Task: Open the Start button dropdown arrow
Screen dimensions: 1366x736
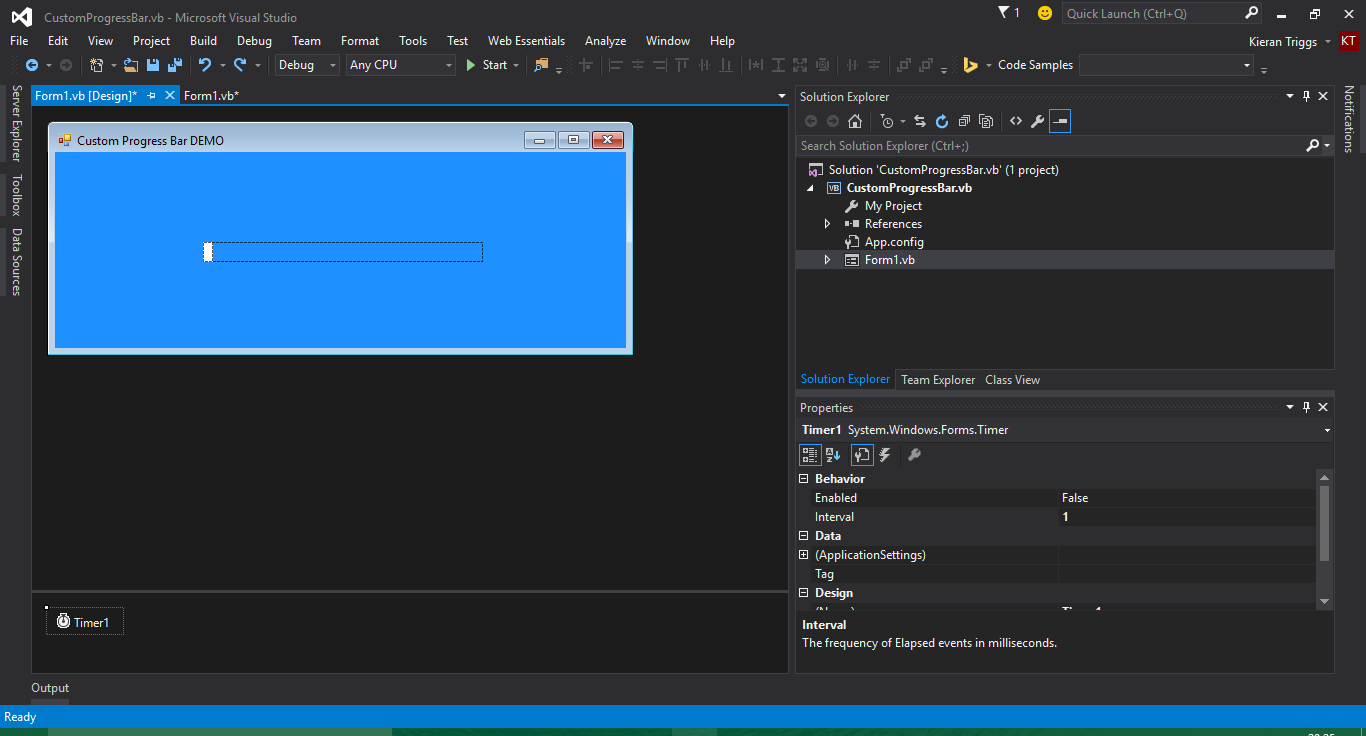Action: [516, 65]
